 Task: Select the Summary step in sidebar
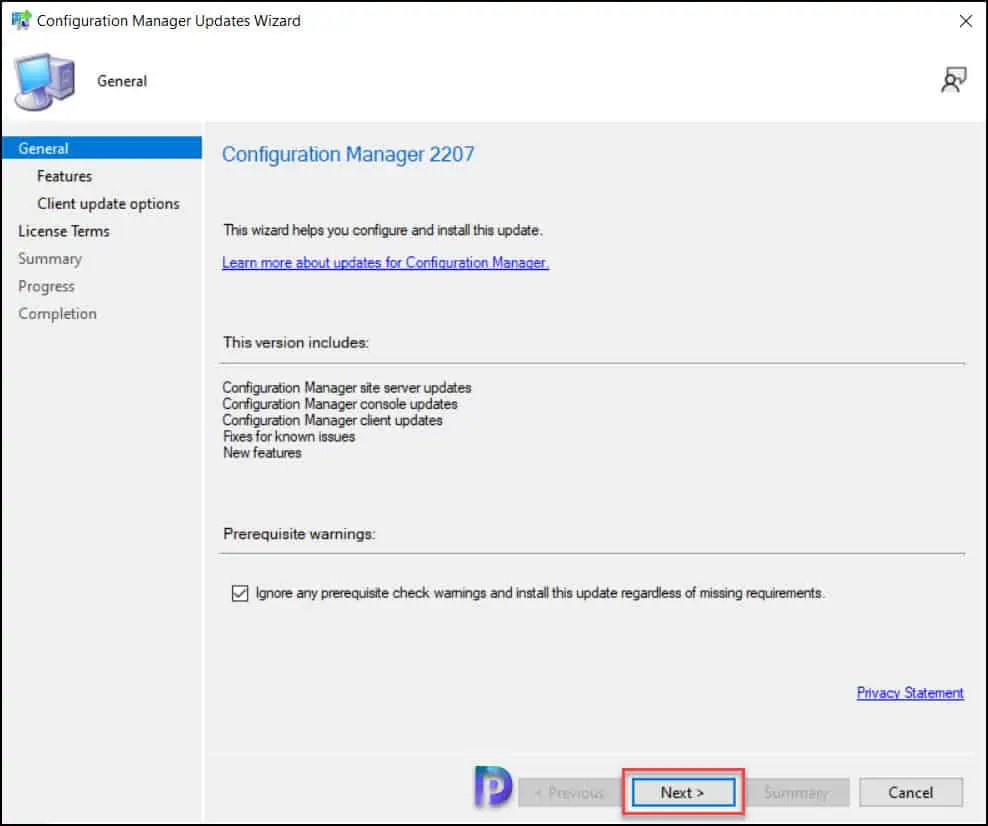tap(50, 259)
